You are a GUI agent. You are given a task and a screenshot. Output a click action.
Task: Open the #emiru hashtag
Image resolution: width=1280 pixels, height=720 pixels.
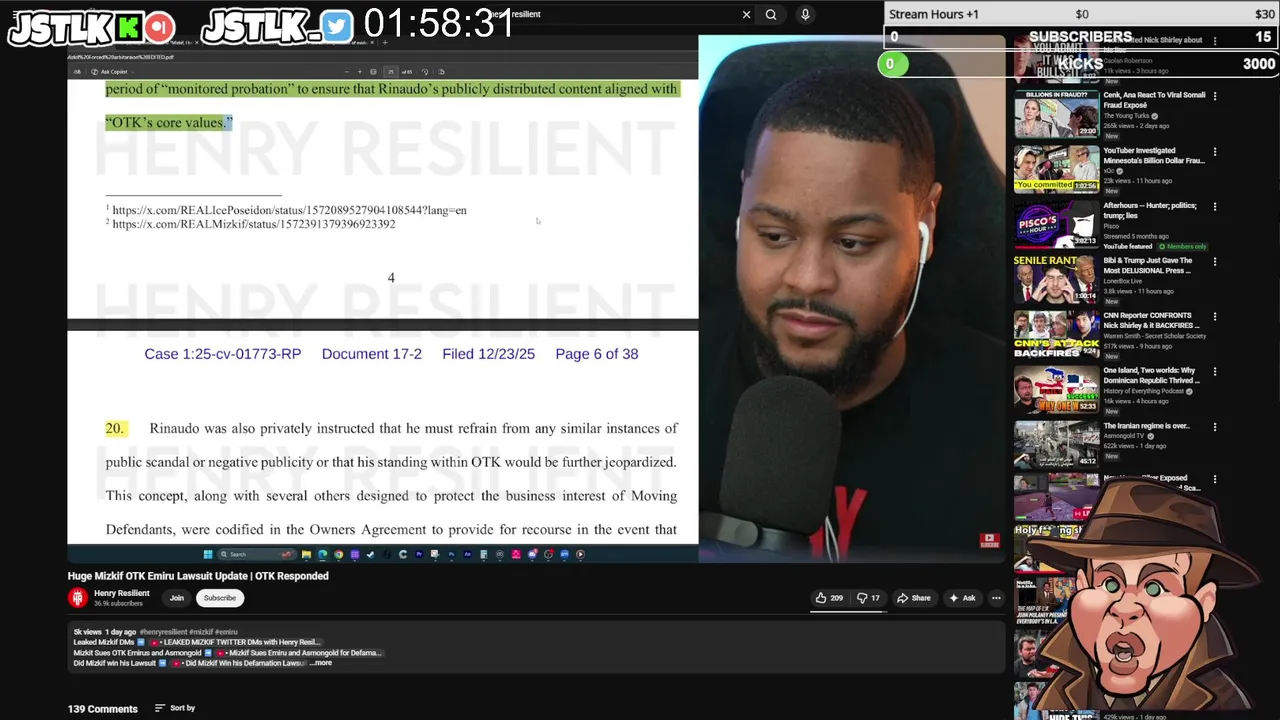coord(226,632)
